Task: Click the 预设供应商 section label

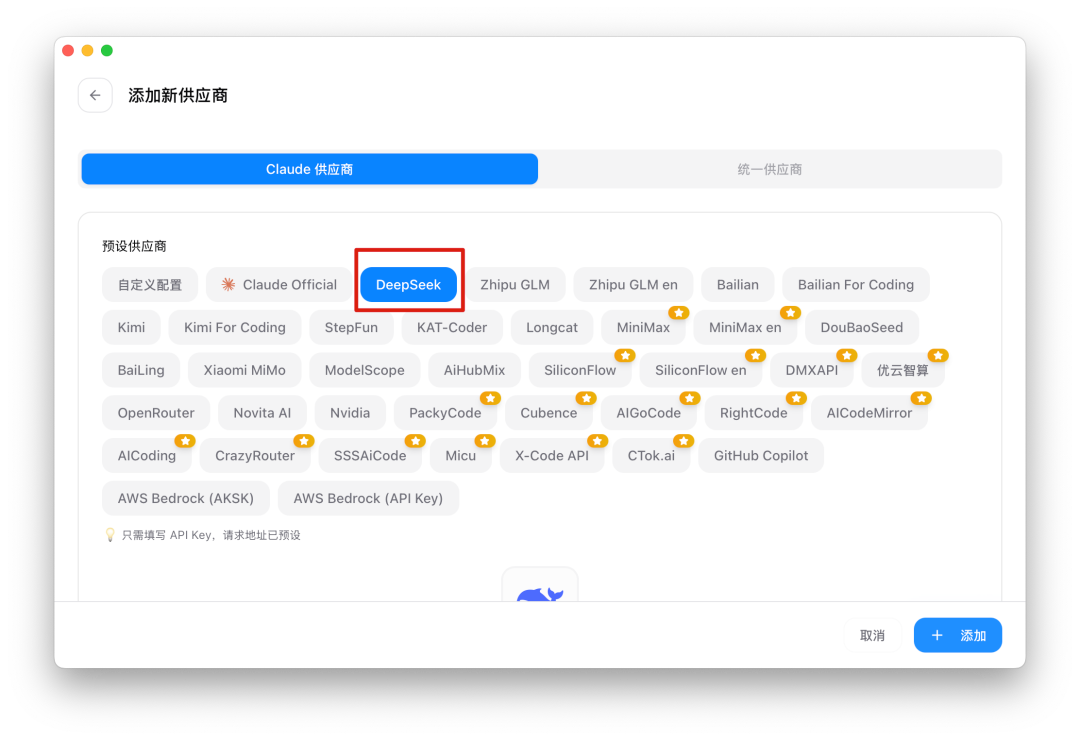Action: coord(134,246)
